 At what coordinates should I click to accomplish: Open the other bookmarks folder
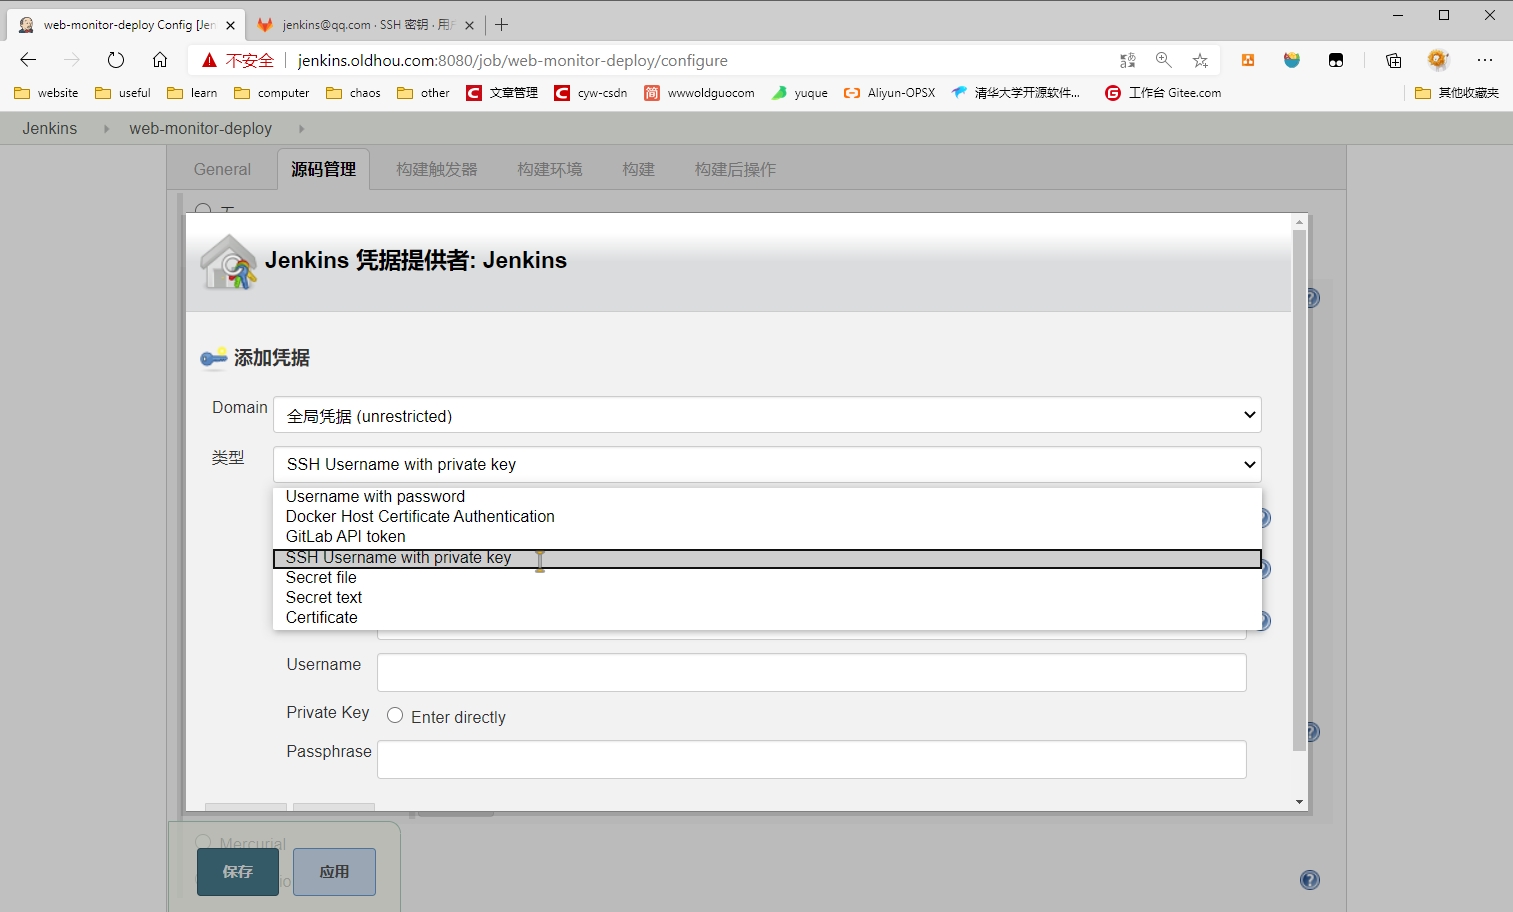(x=424, y=93)
